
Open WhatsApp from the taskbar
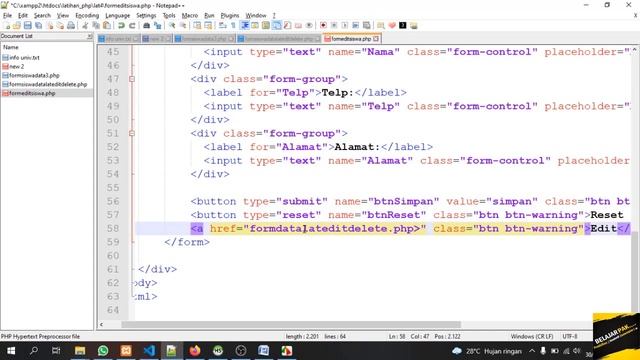(103, 351)
